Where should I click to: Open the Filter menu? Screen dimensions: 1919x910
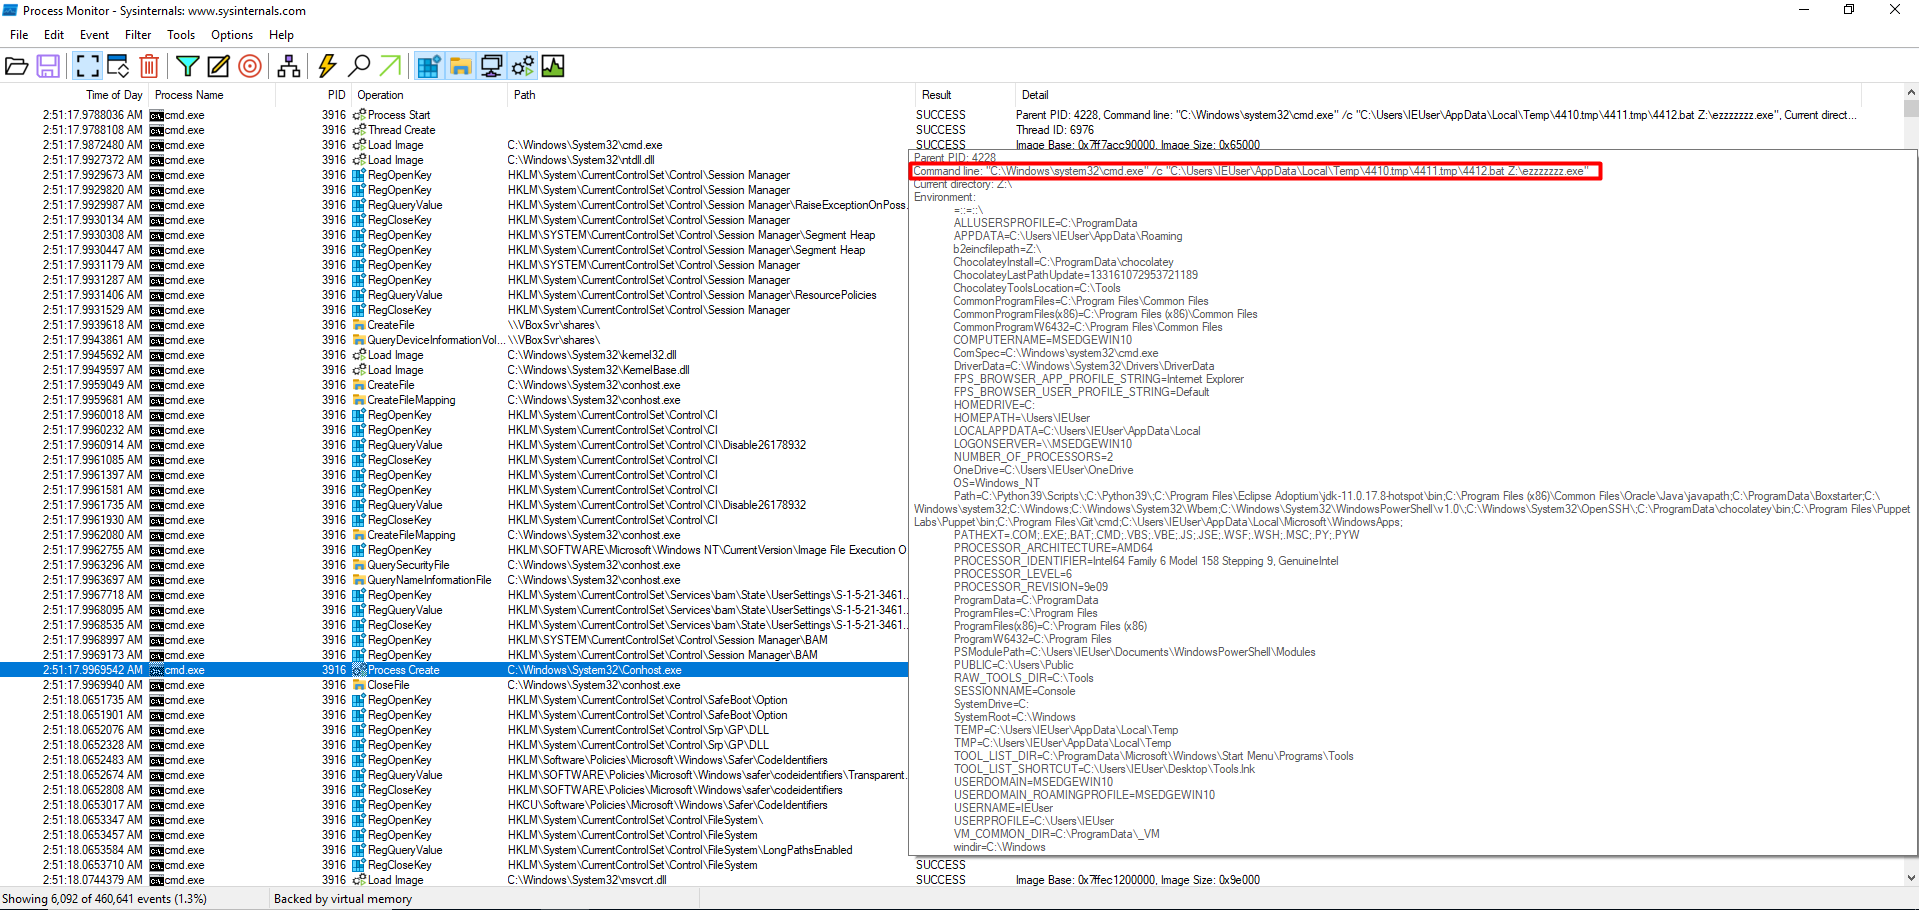pos(138,35)
